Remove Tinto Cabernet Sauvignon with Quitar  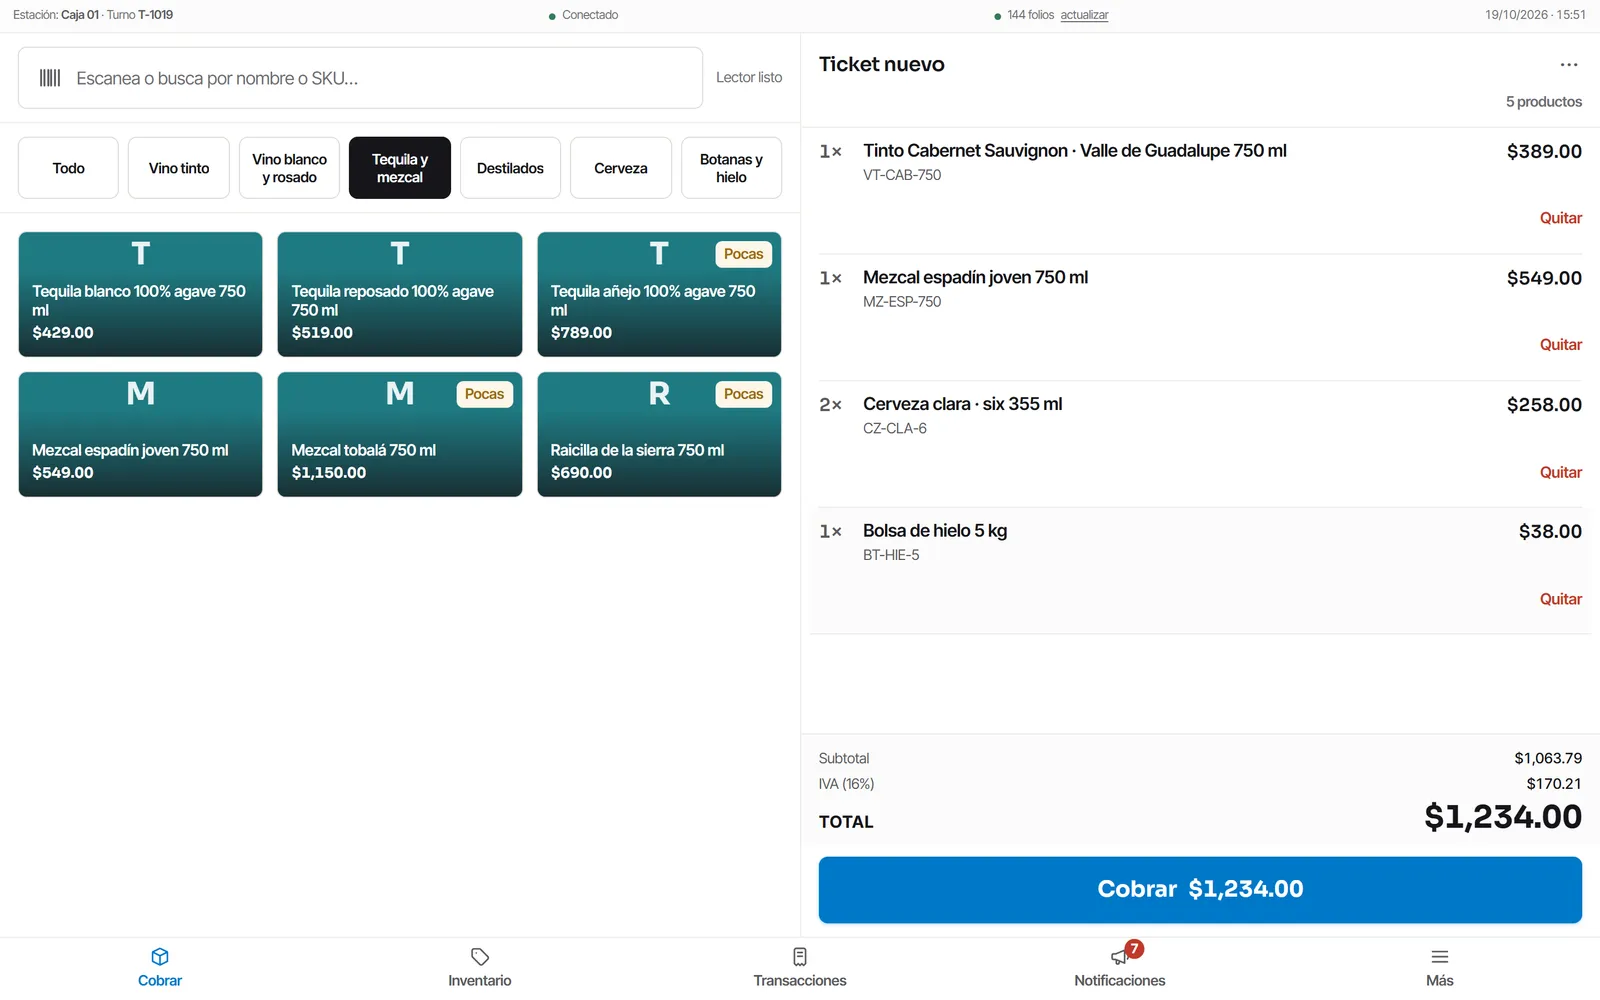click(x=1560, y=218)
